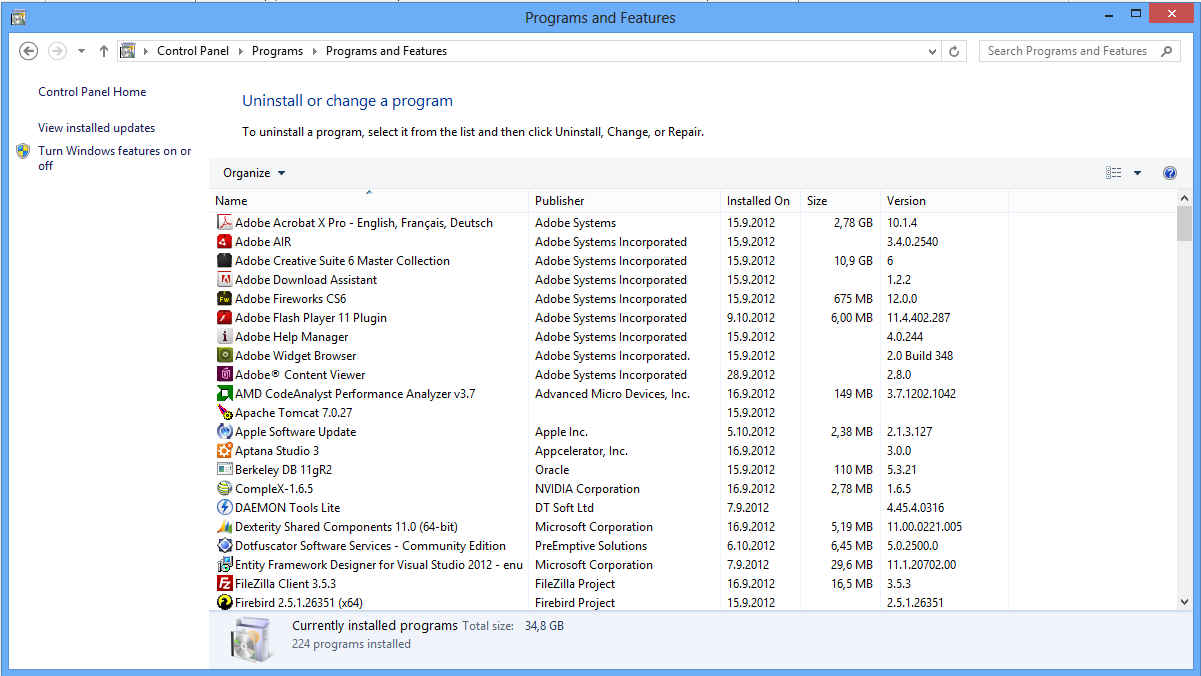
Task: Expand the address bar history dropdown
Action: pos(932,51)
